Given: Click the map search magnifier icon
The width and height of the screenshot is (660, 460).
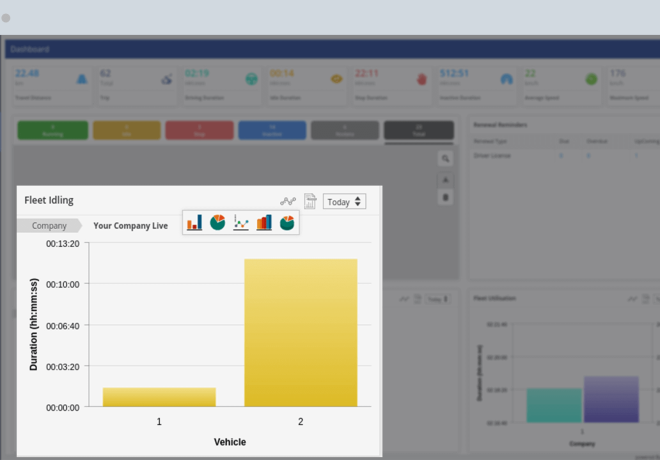Looking at the screenshot, I should point(446,159).
